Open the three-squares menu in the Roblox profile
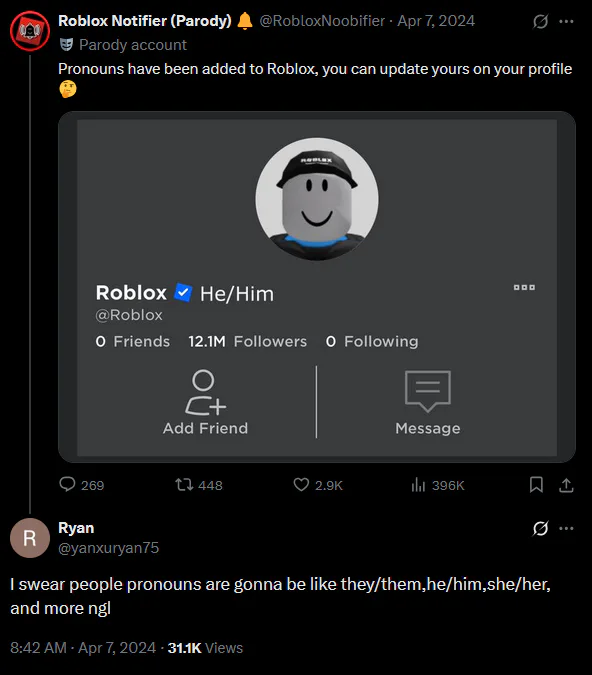The image size is (592, 675). coord(524,287)
